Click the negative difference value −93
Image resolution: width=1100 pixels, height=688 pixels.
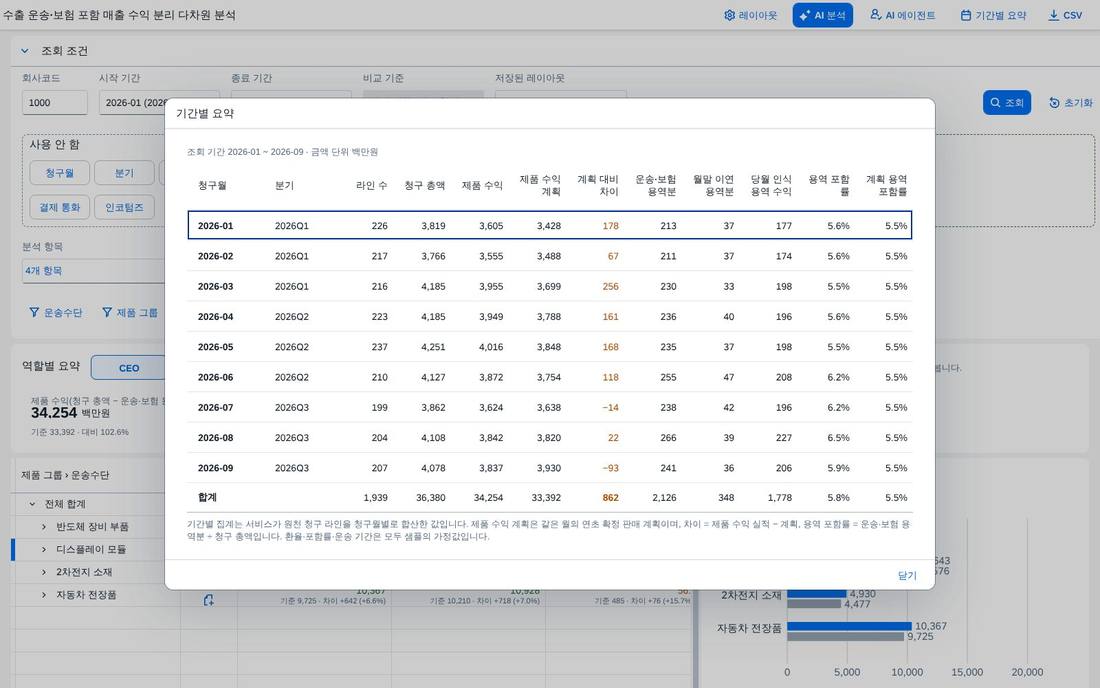[610, 468]
